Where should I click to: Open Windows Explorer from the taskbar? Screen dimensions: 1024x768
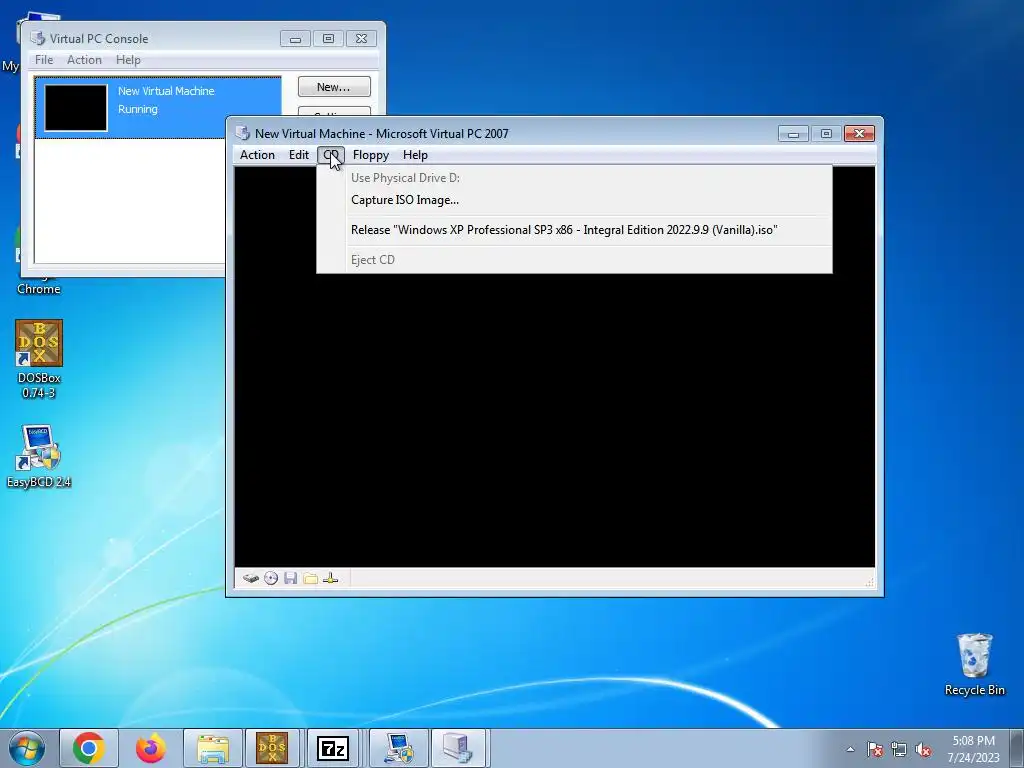[213, 748]
